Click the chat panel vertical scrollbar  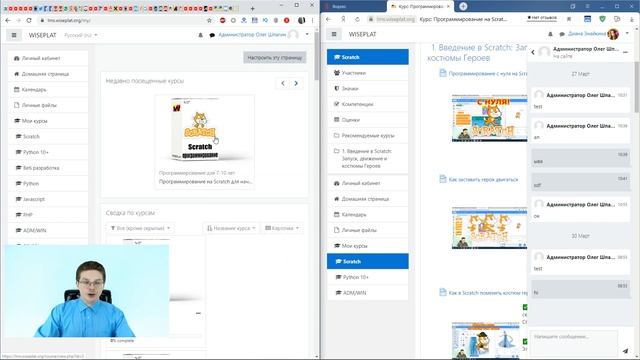coord(637,88)
